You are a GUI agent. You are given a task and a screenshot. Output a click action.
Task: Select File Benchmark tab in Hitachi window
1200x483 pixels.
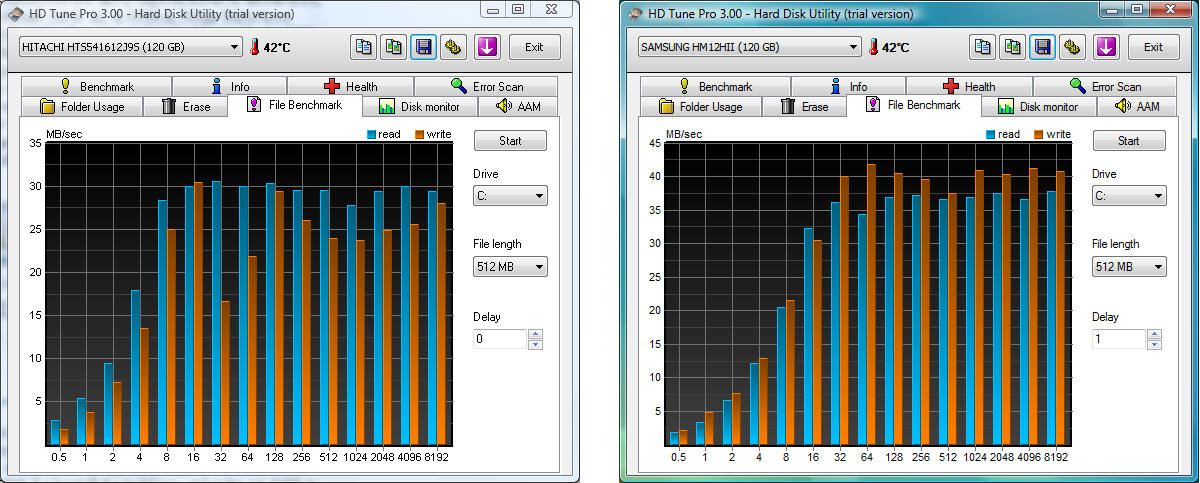[x=295, y=104]
